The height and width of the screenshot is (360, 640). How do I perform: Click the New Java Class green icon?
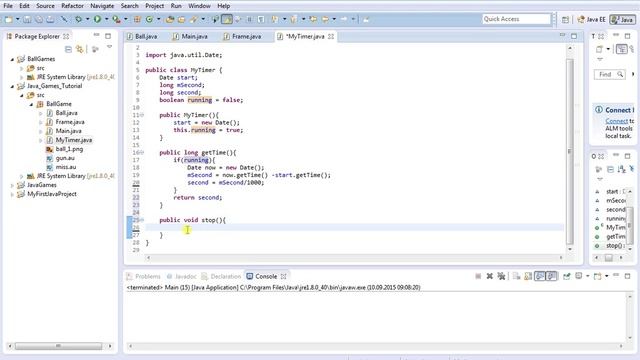click(149, 19)
